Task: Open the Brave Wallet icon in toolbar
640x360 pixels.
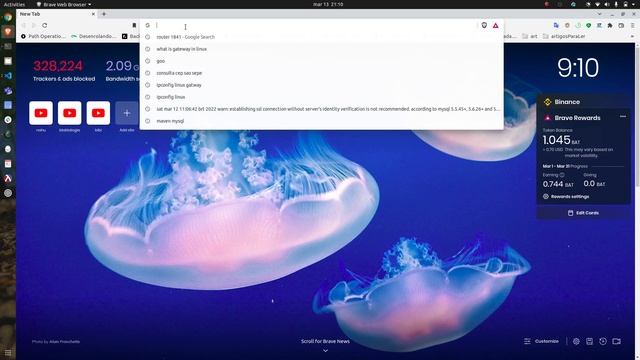Action: click(621, 25)
